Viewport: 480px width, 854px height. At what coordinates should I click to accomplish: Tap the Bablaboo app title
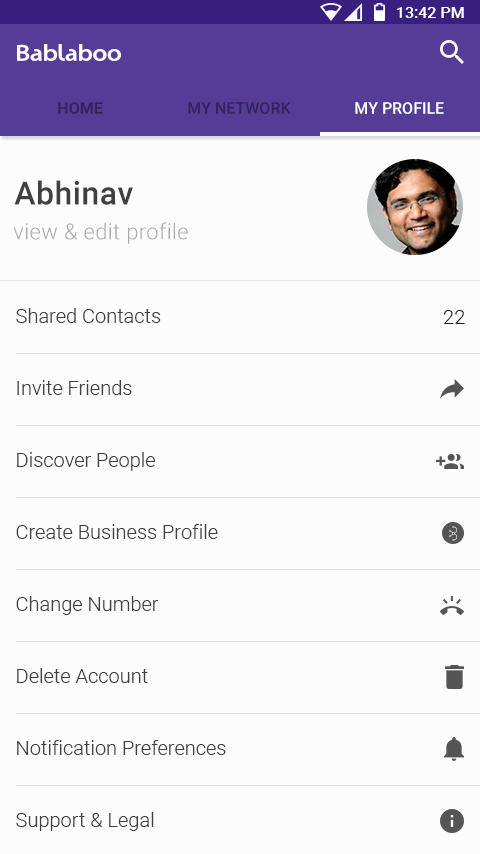pyautogui.click(x=69, y=53)
